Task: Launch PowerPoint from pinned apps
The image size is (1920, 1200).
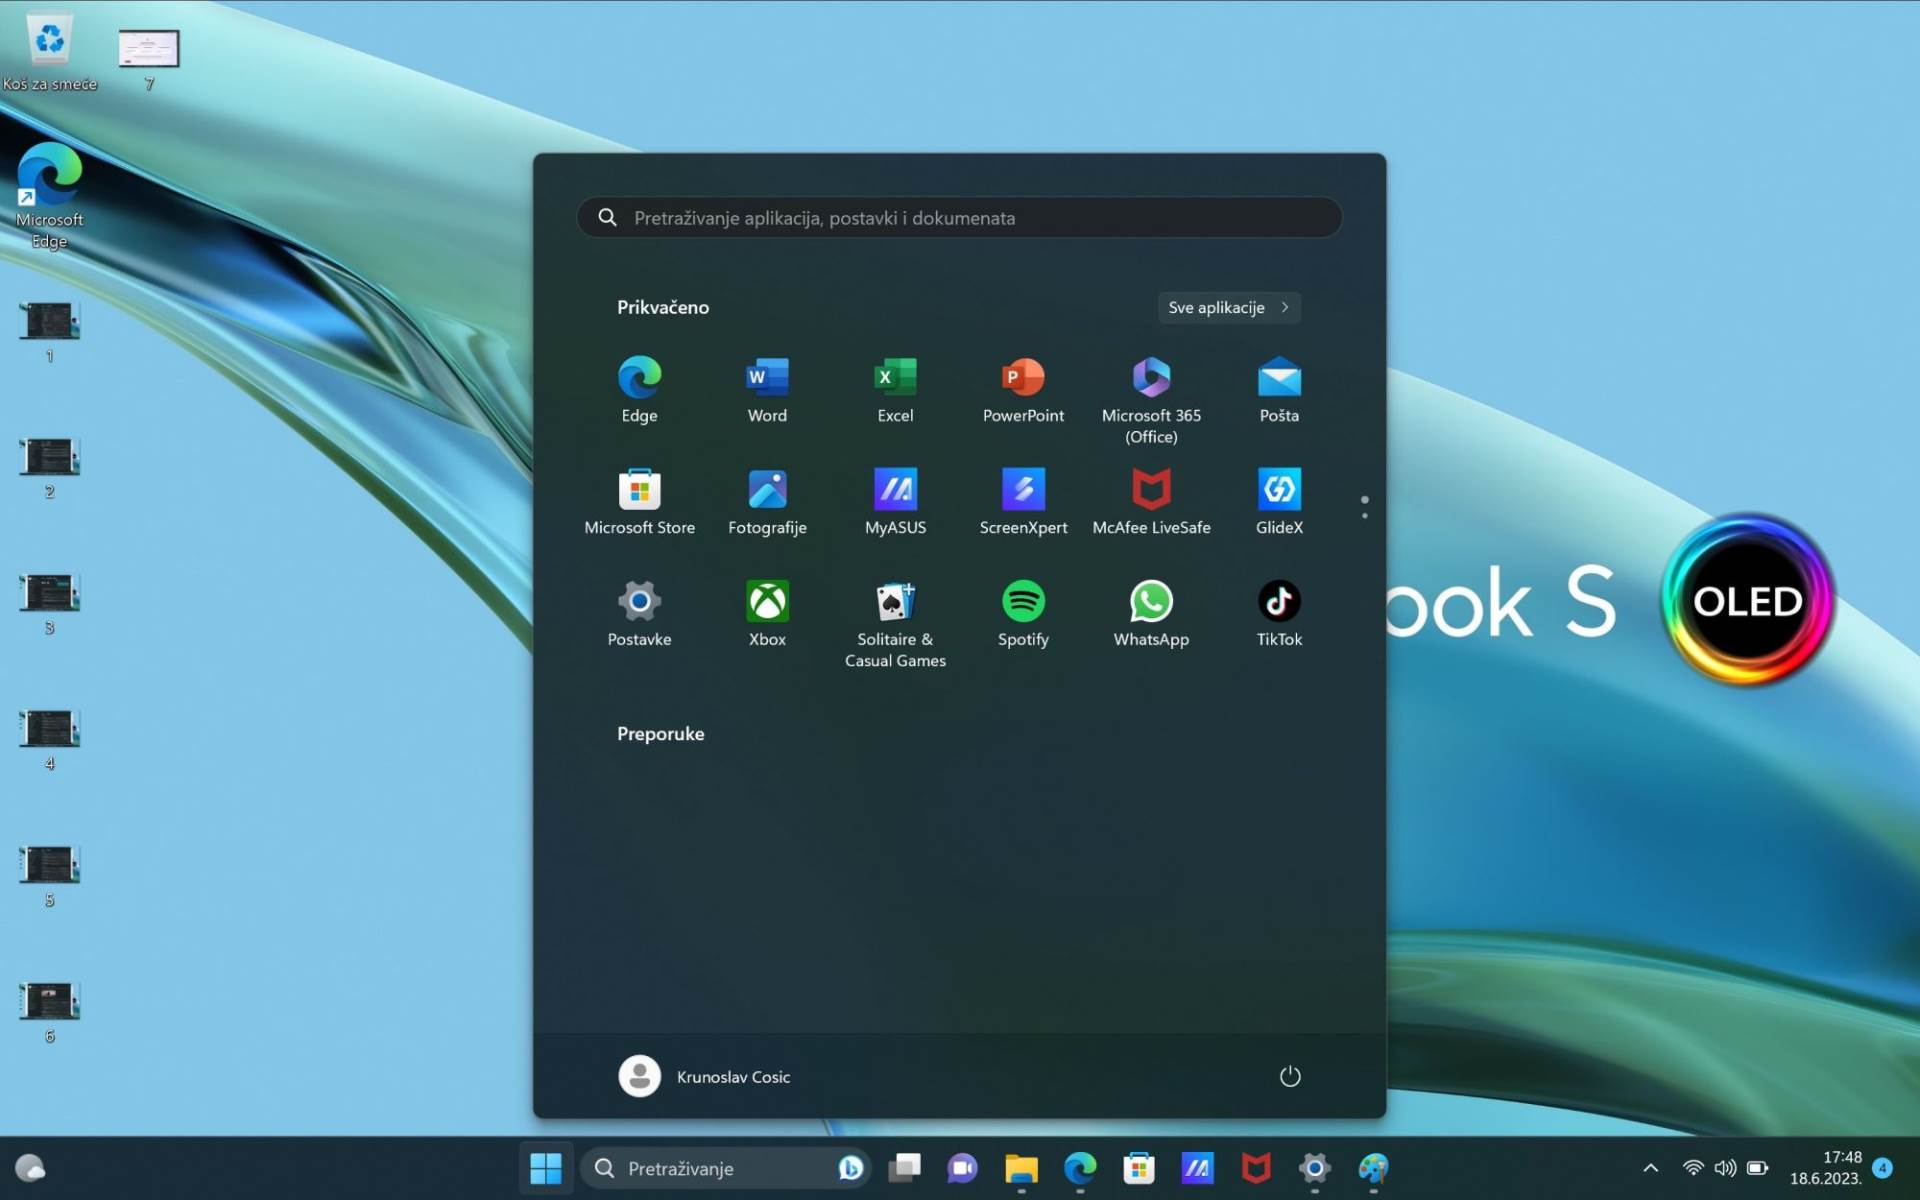Action: point(1023,389)
